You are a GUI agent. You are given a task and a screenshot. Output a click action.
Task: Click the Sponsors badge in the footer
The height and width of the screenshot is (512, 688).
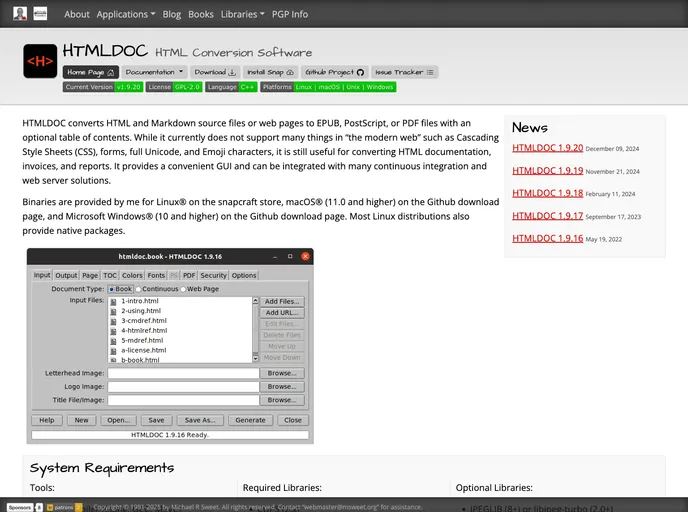(25, 508)
